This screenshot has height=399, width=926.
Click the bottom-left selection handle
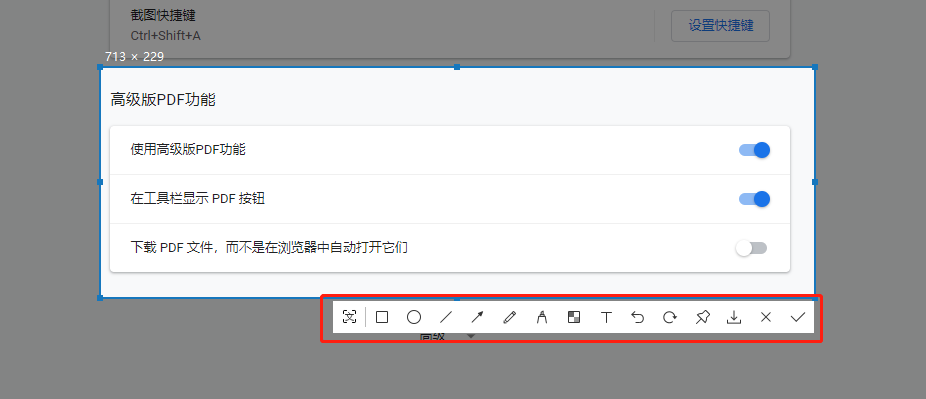pos(100,298)
